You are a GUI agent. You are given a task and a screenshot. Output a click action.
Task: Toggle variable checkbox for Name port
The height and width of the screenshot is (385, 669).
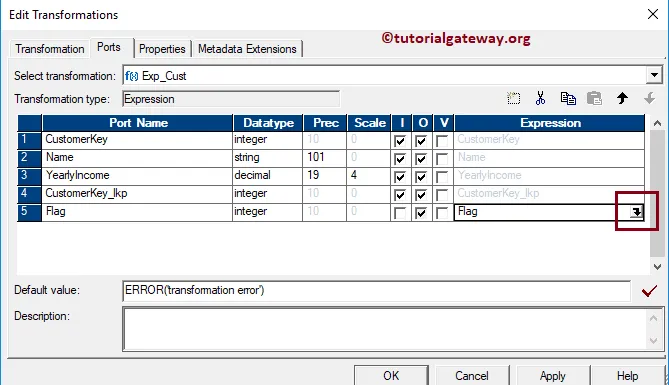coord(442,159)
